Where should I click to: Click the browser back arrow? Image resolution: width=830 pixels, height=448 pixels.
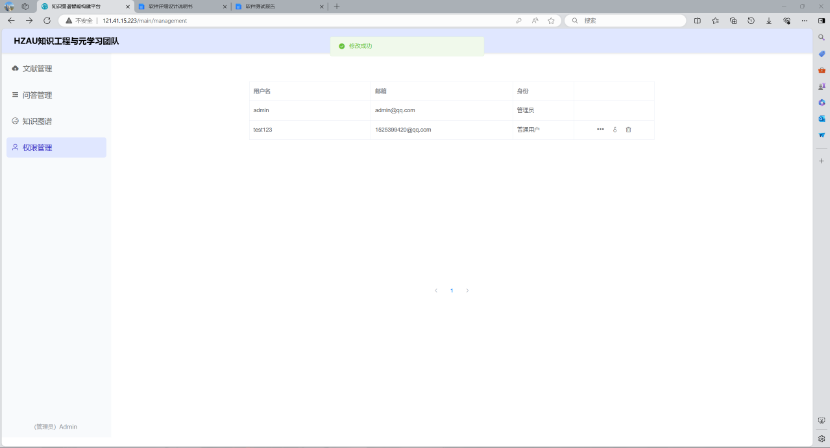[x=11, y=20]
